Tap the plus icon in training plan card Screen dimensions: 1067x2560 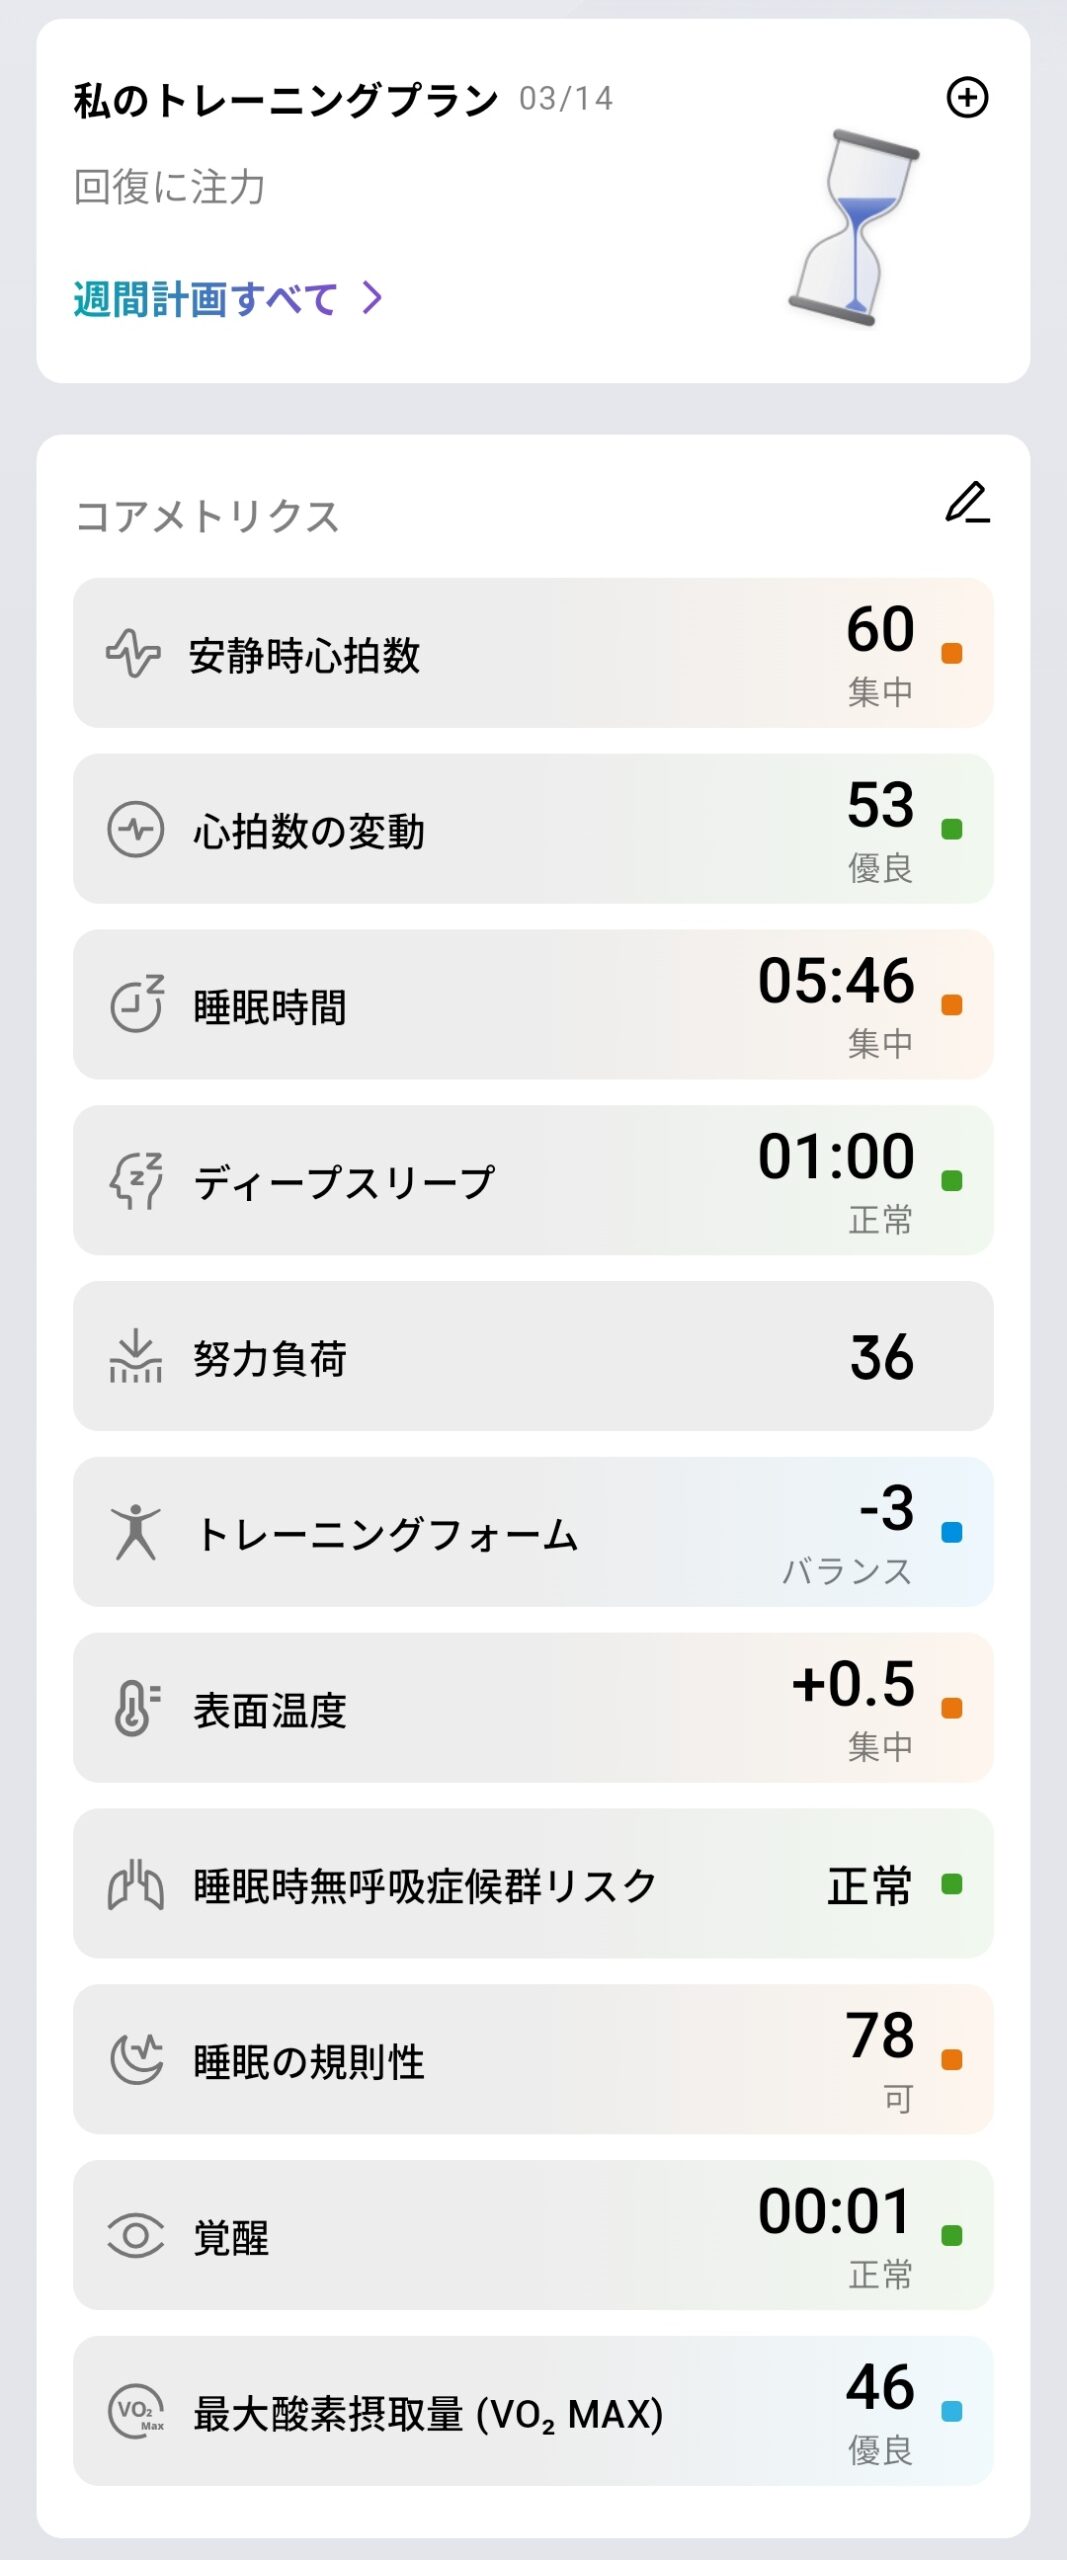point(967,98)
